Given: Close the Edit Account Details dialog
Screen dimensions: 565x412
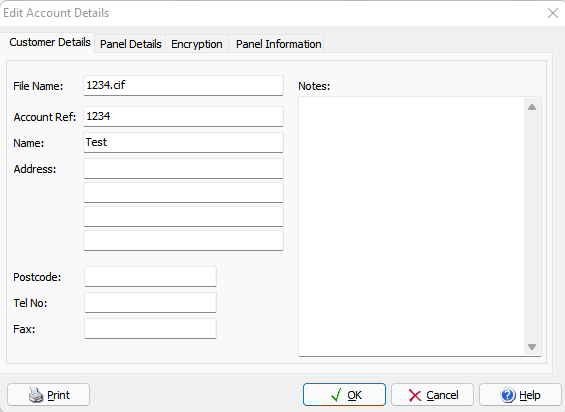Looking at the screenshot, I should coord(553,13).
